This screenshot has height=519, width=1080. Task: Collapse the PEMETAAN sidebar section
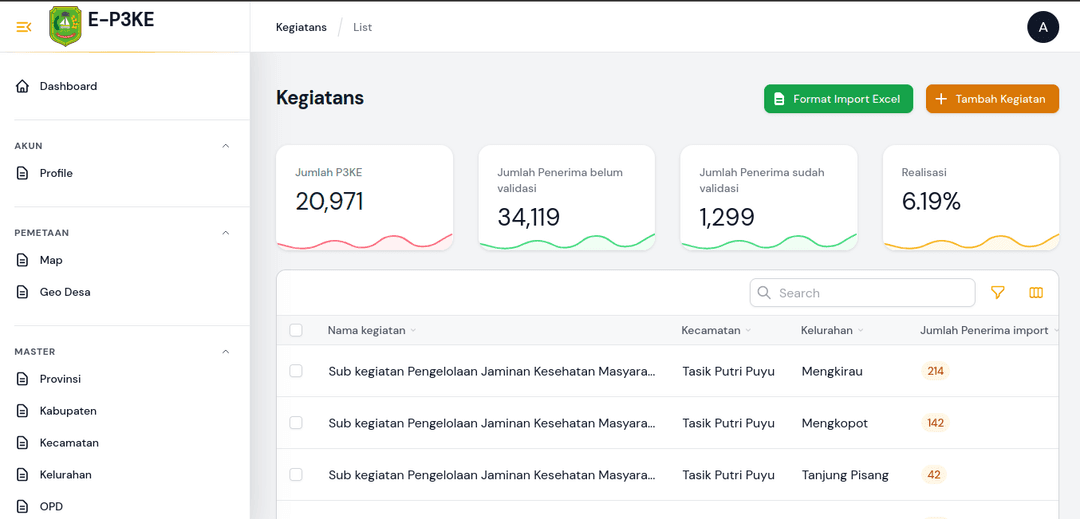pyautogui.click(x=225, y=233)
